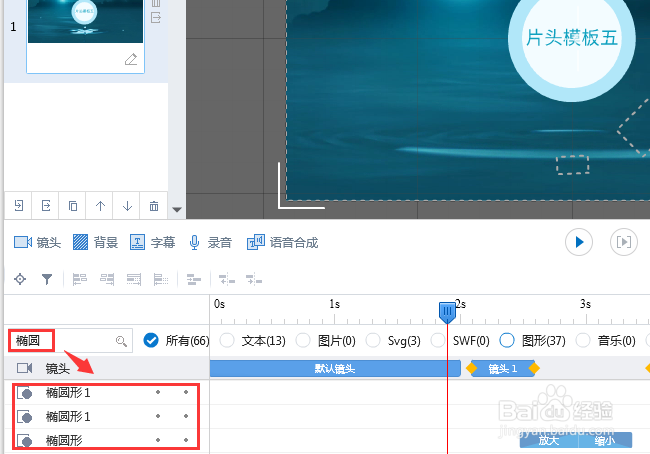Viewport: 650px width, 454px height.
Task: Select the 放大 animation block
Action: 549,440
